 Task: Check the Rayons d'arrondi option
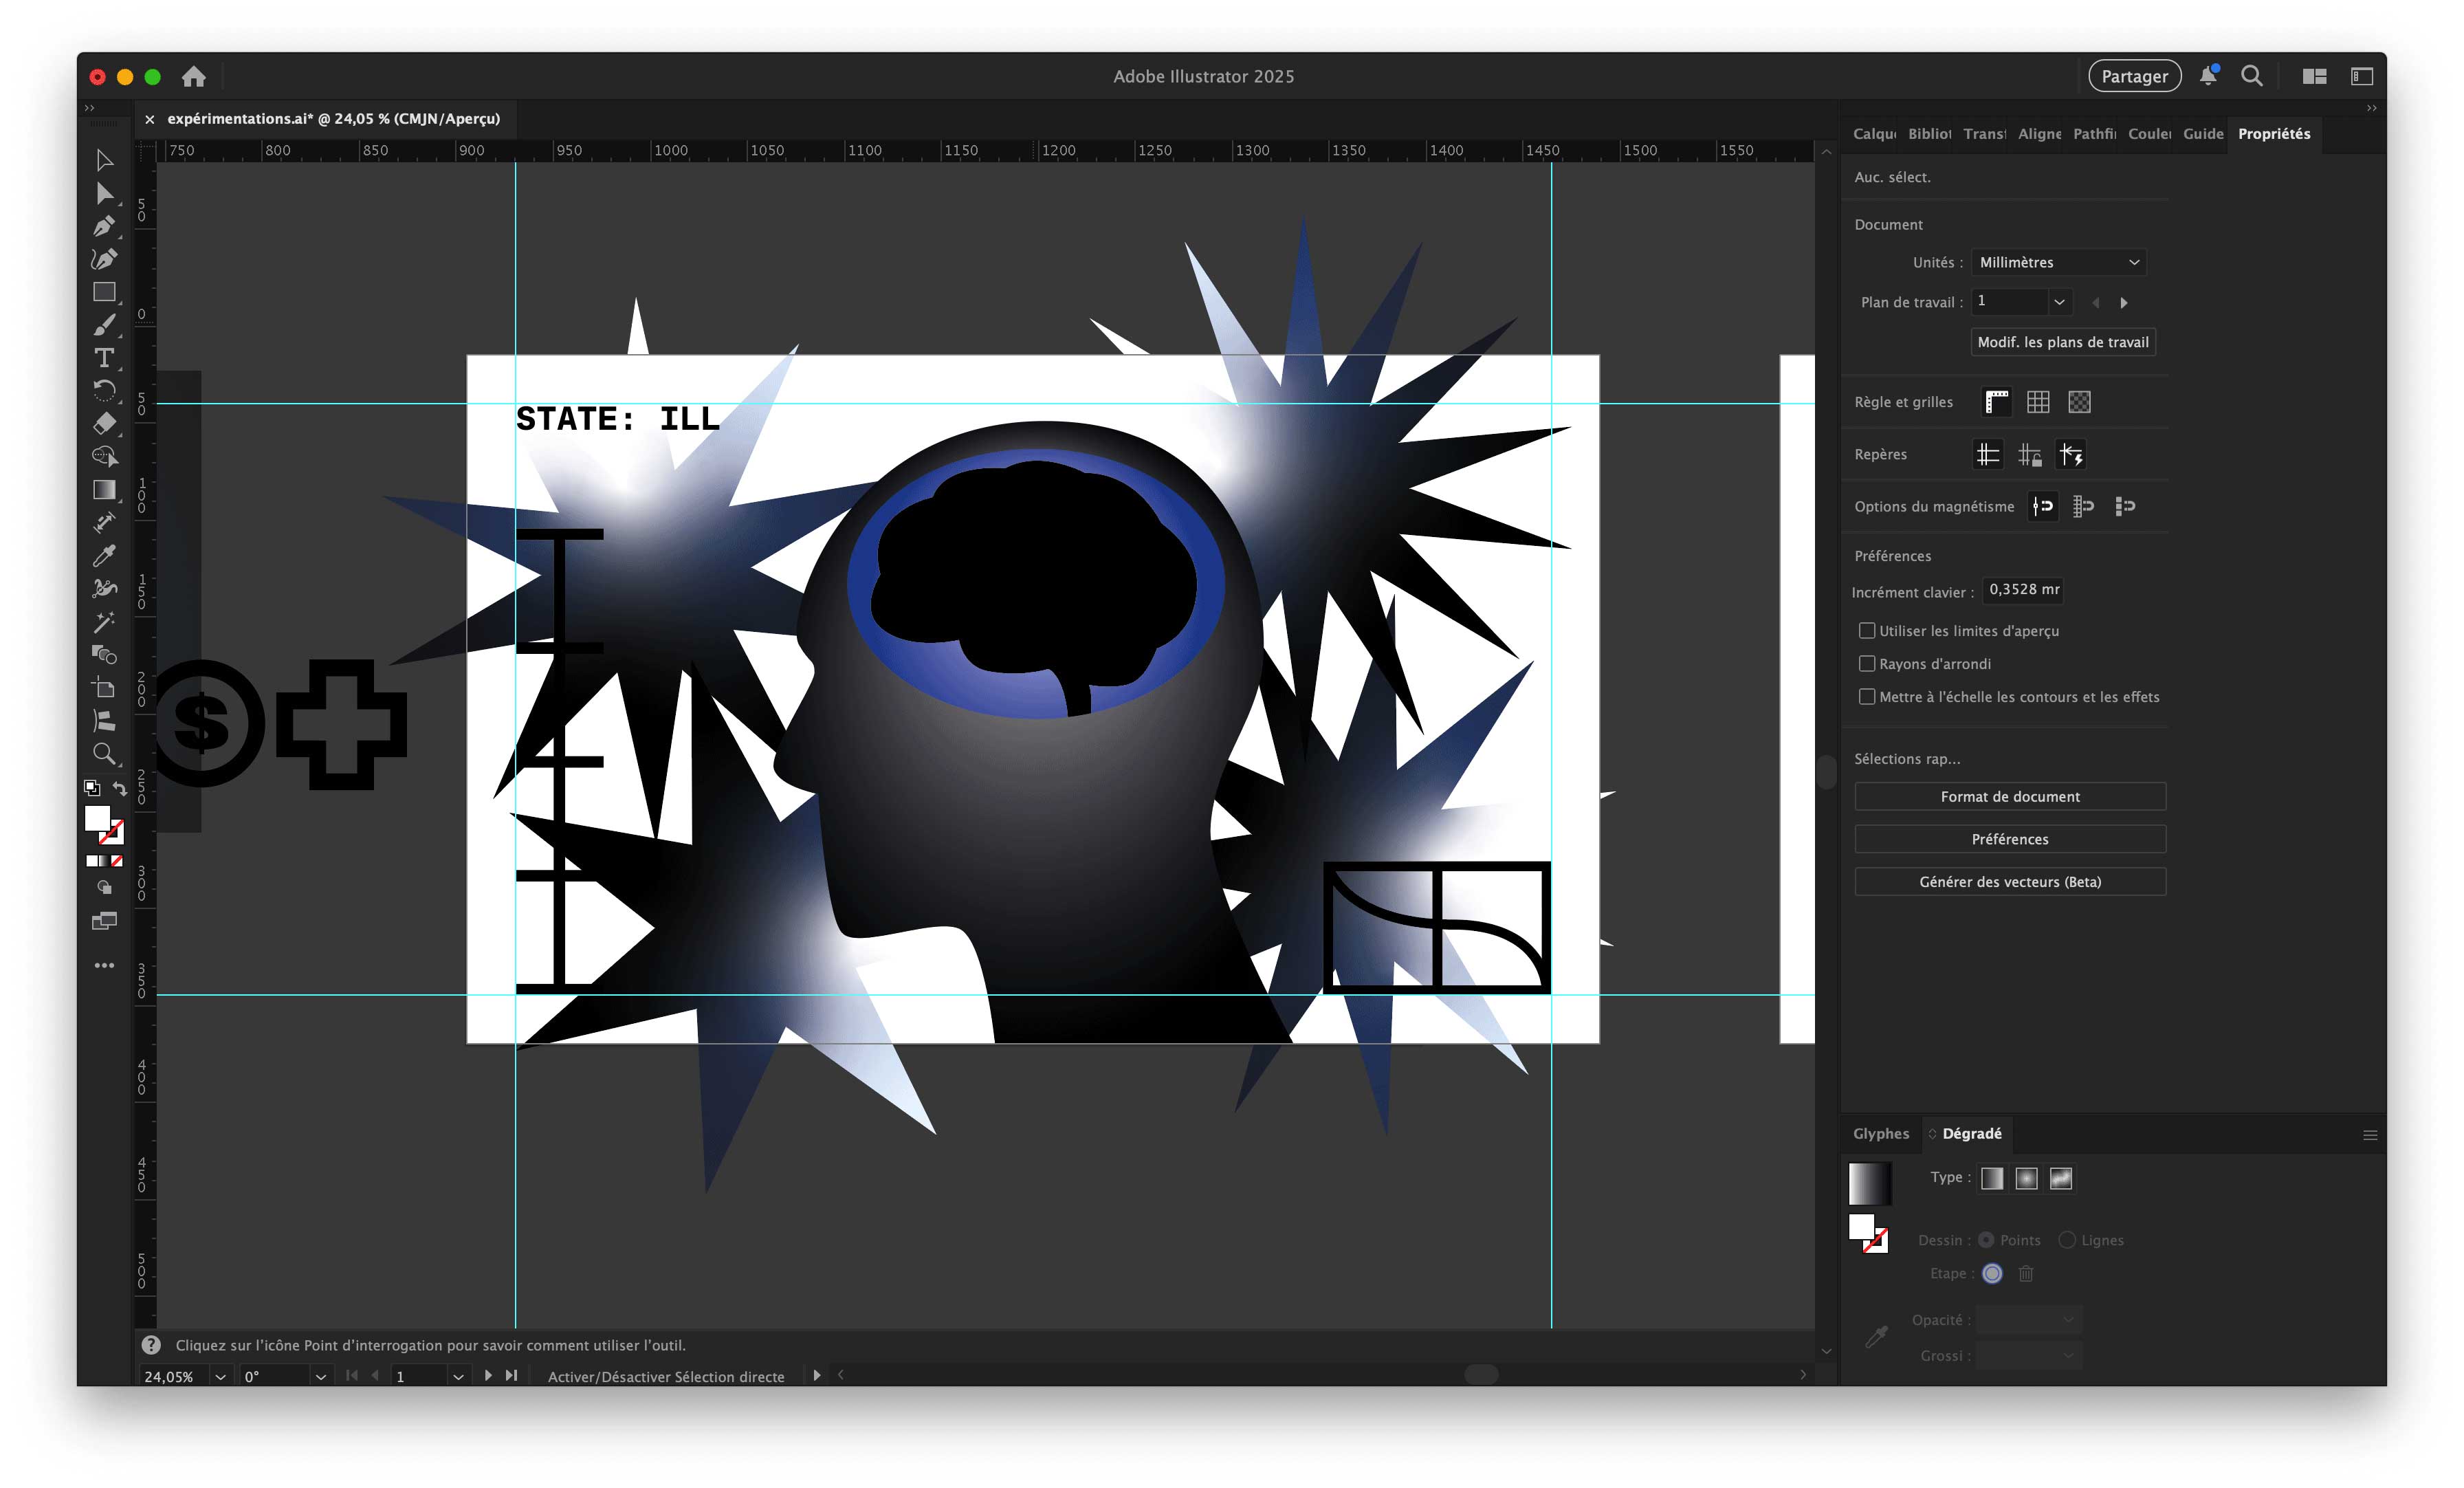pos(1866,664)
